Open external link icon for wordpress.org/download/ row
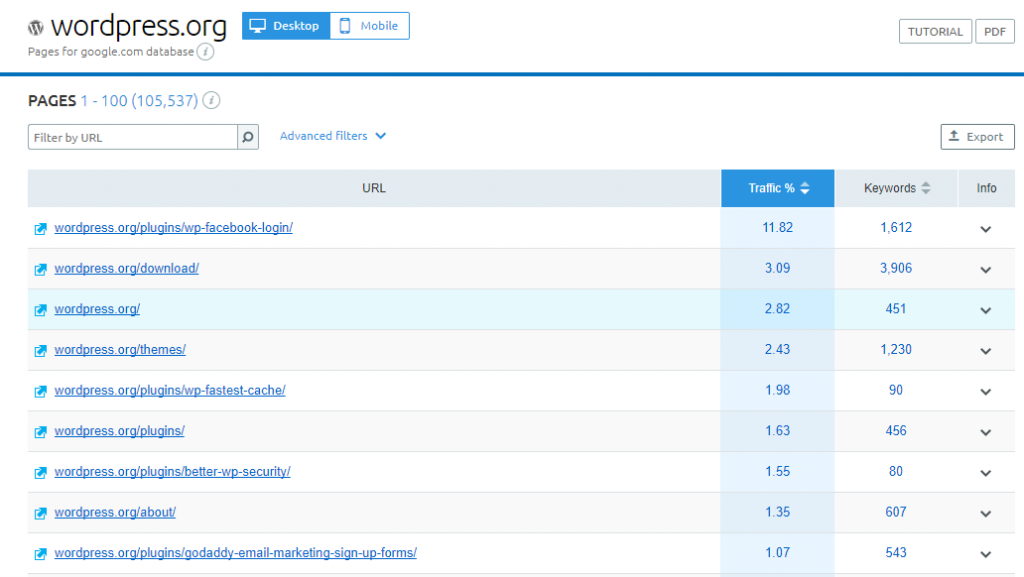 pyautogui.click(x=40, y=269)
